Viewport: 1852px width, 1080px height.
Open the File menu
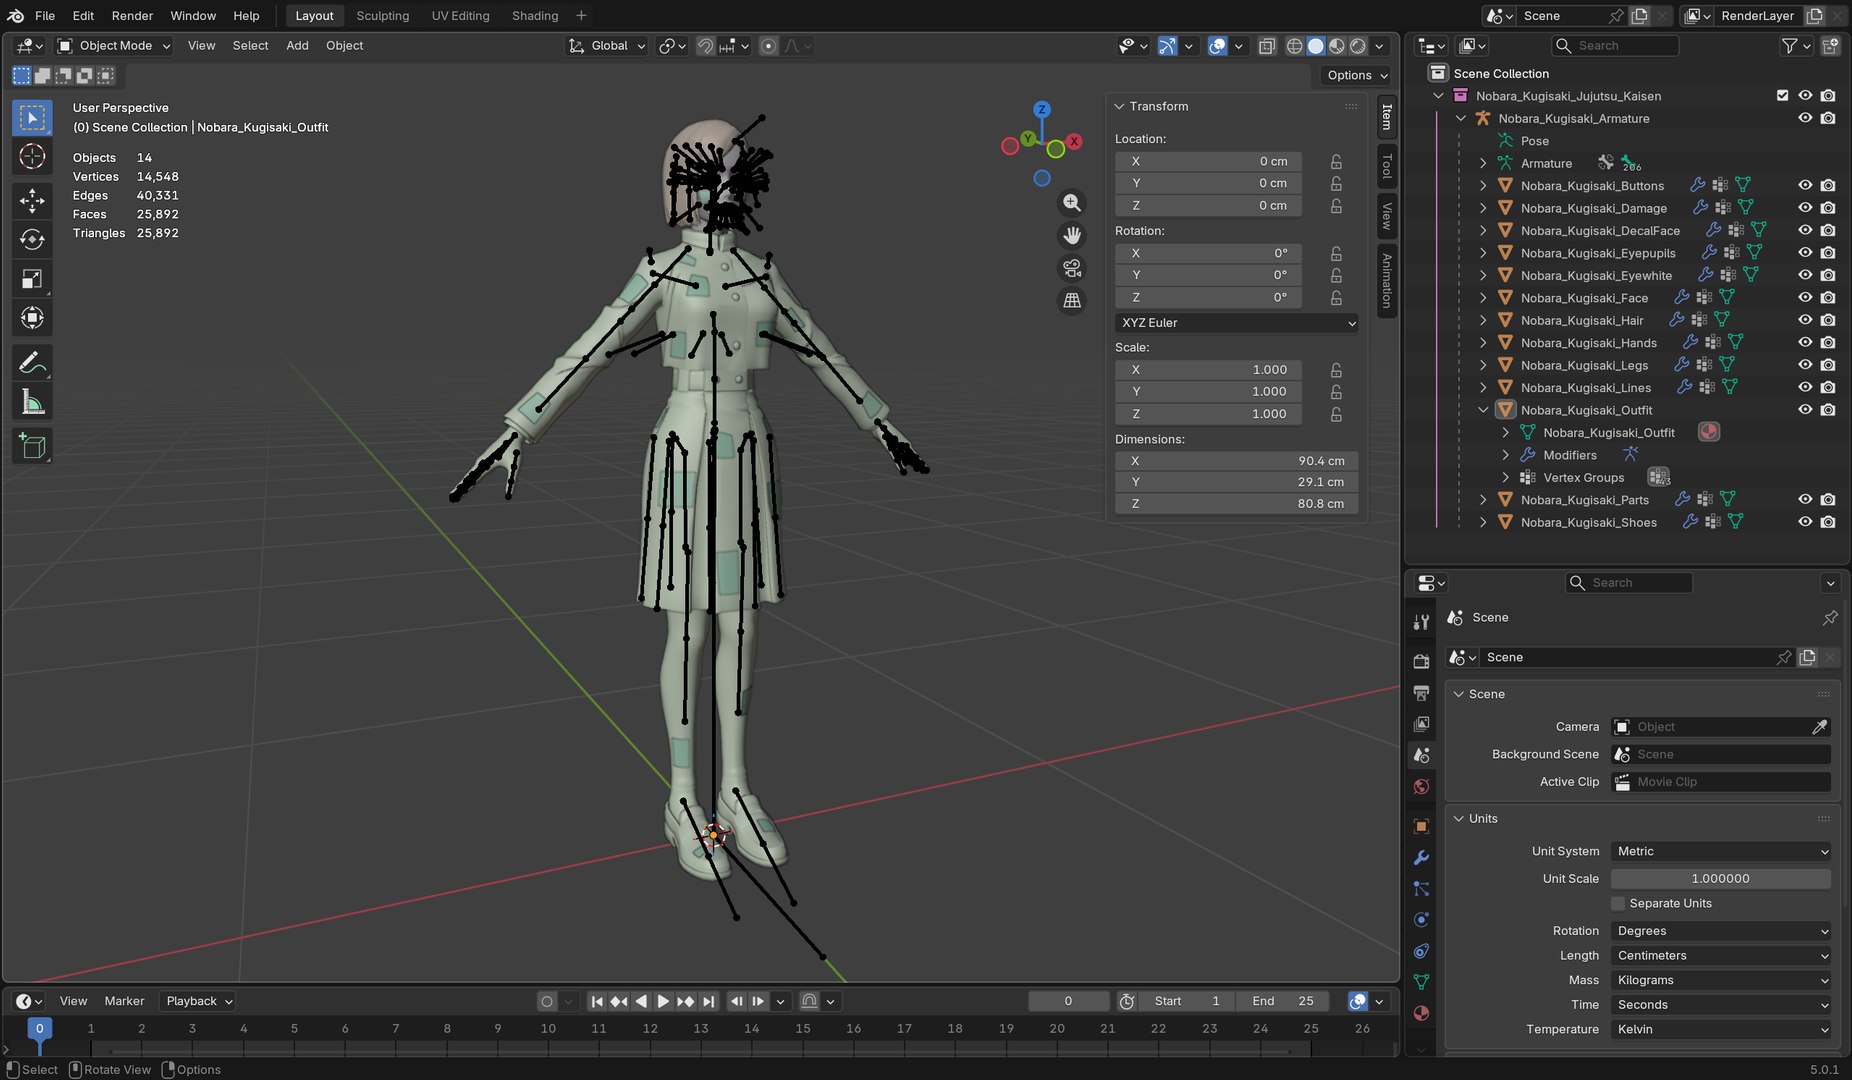pos(45,16)
